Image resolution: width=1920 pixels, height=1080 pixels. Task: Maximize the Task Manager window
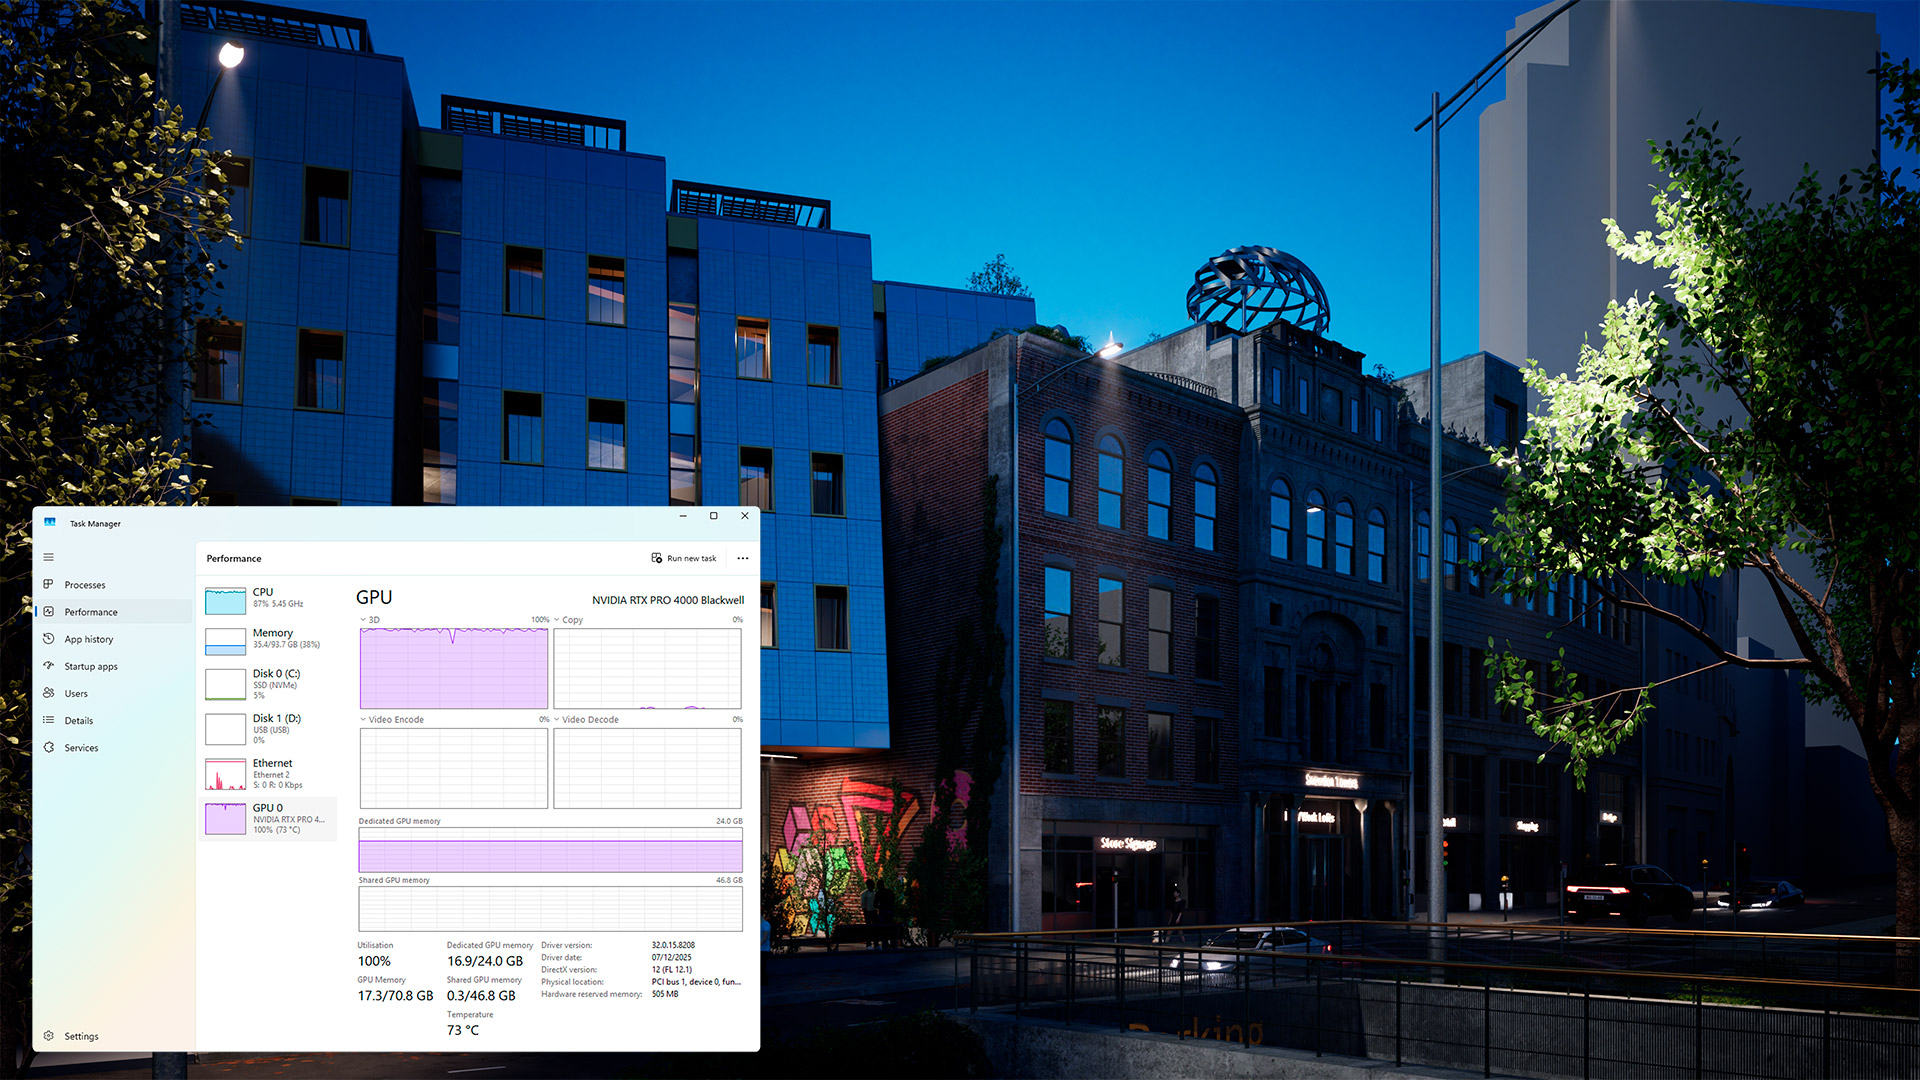point(713,516)
